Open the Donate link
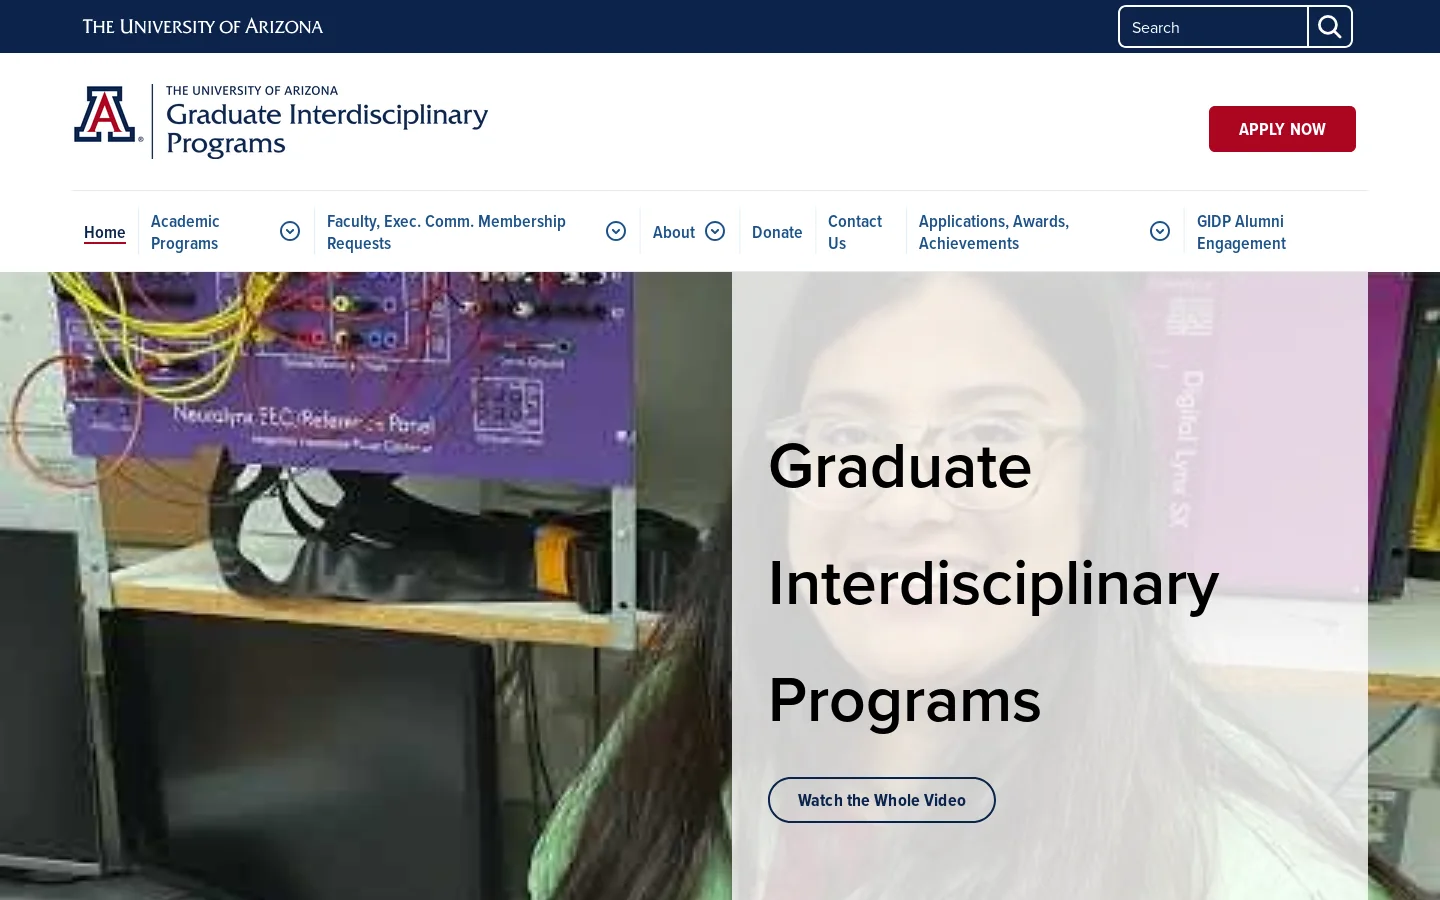The image size is (1440, 900). (x=777, y=232)
